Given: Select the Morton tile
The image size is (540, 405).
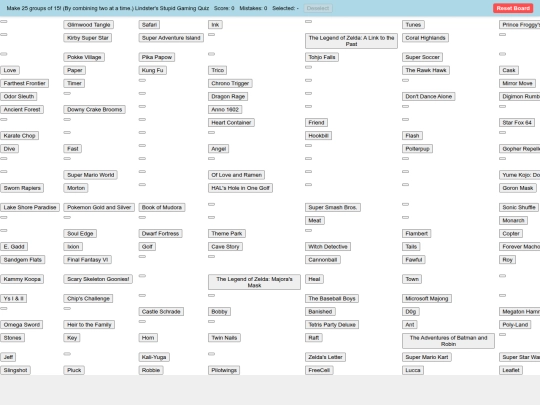Looking at the screenshot, I should point(76,188).
